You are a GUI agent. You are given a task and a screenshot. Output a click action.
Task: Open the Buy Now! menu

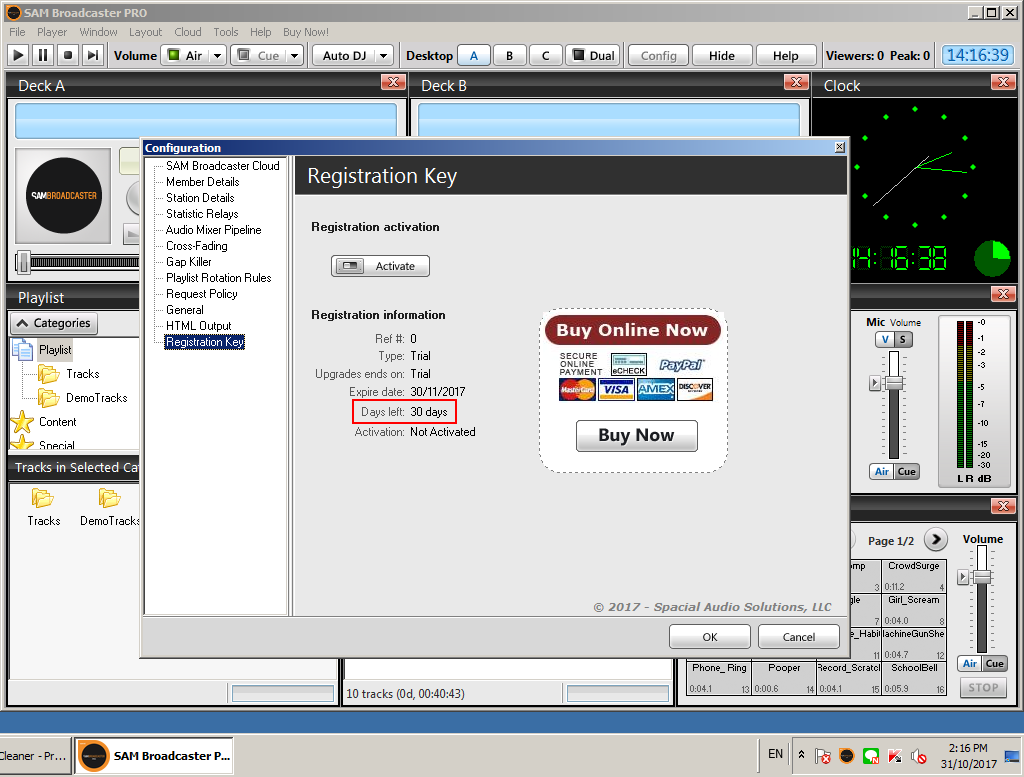point(306,31)
